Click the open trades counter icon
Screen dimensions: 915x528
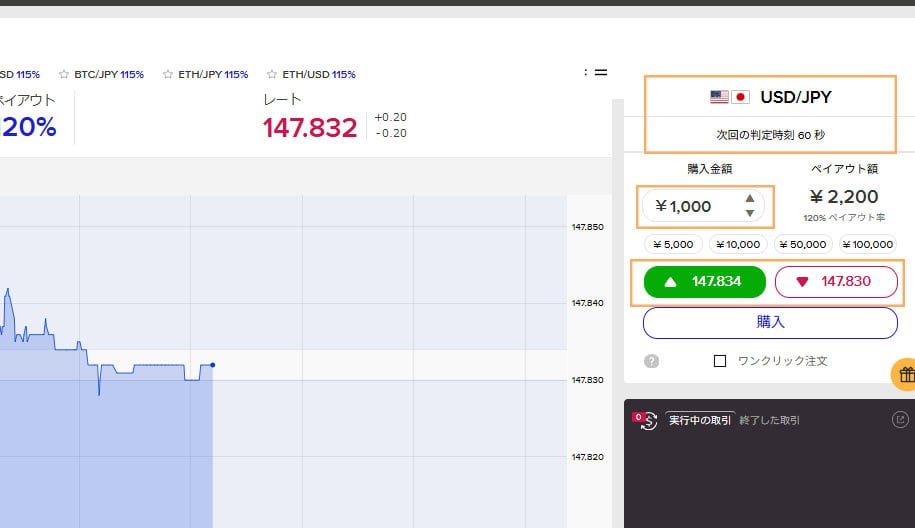[x=645, y=420]
